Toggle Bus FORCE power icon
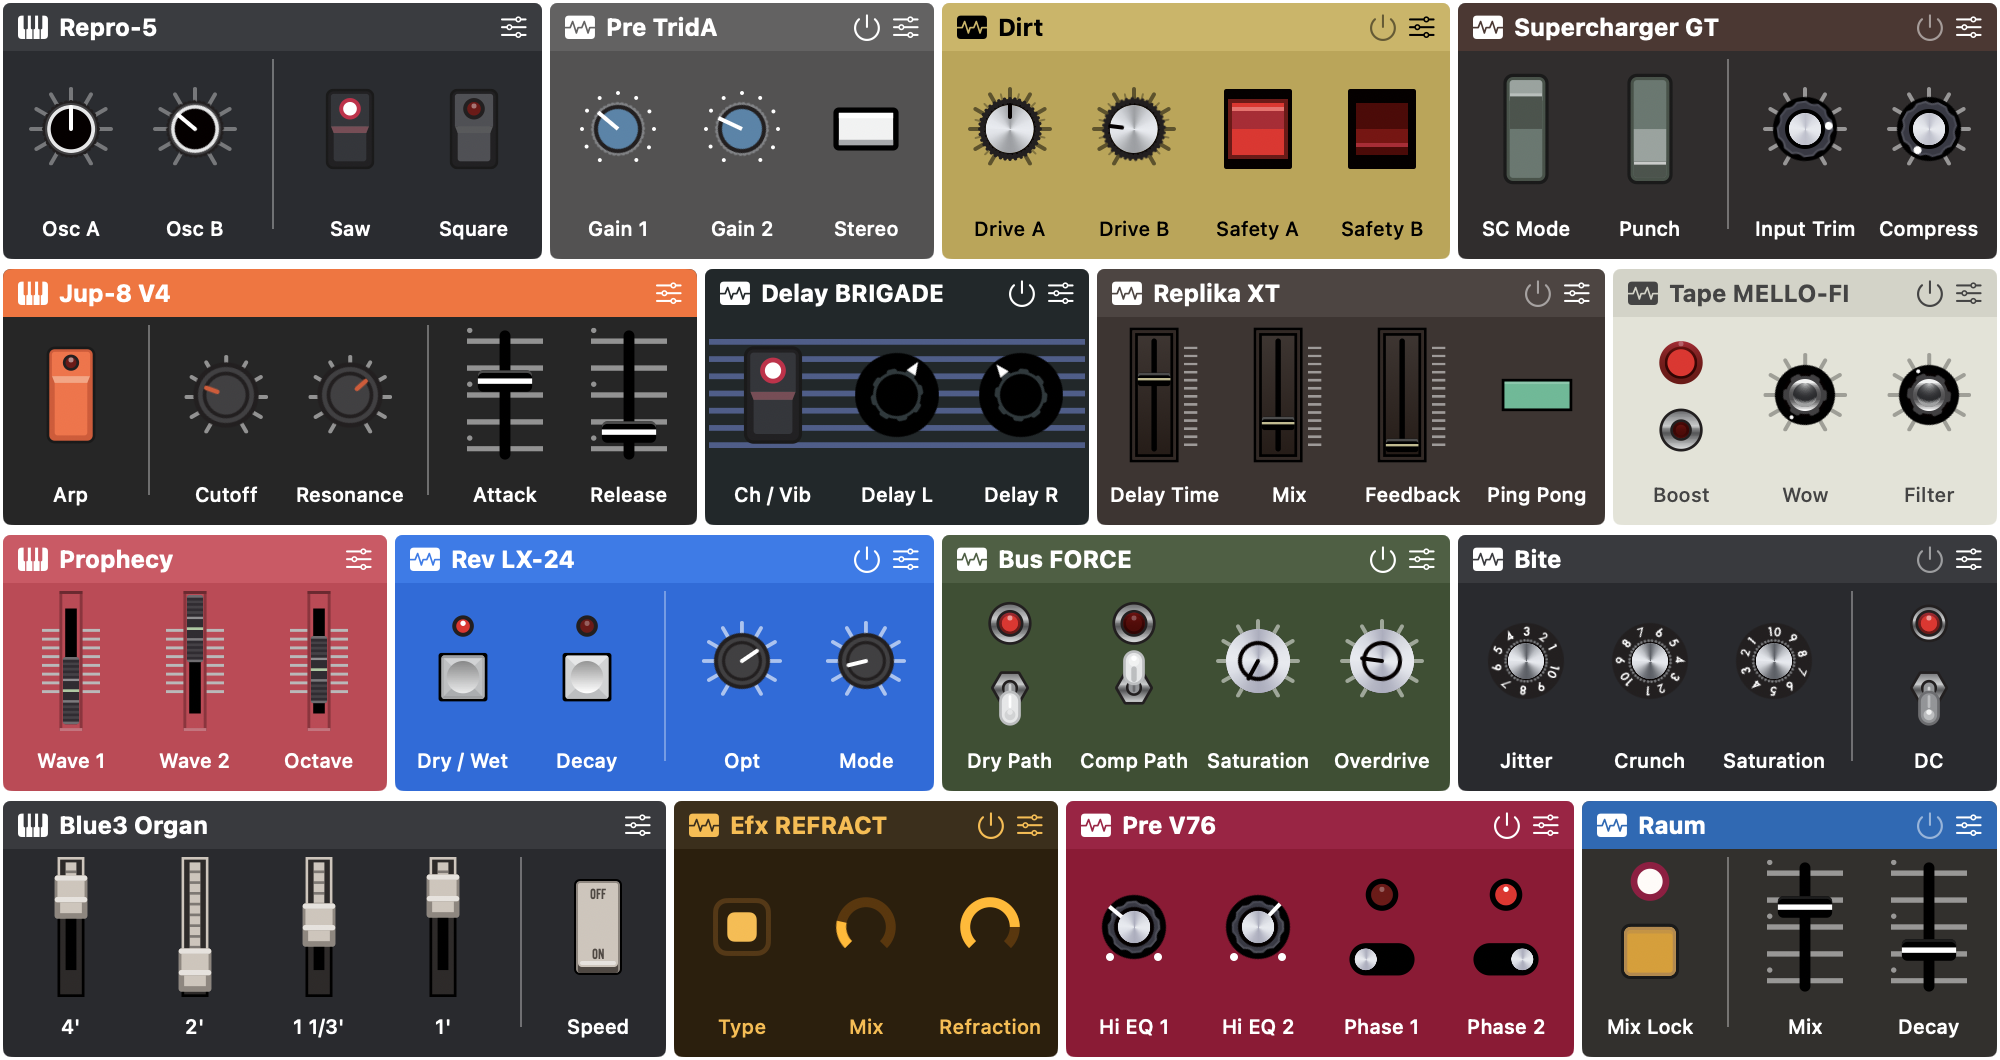 coord(1382,559)
